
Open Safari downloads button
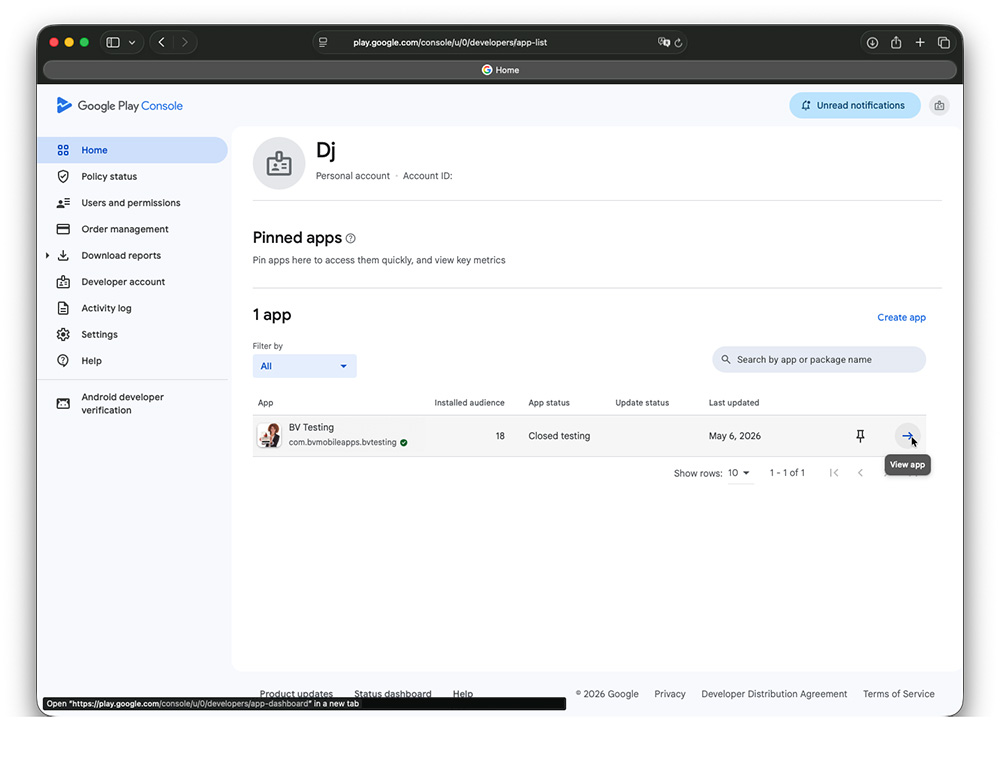pyautogui.click(x=872, y=43)
